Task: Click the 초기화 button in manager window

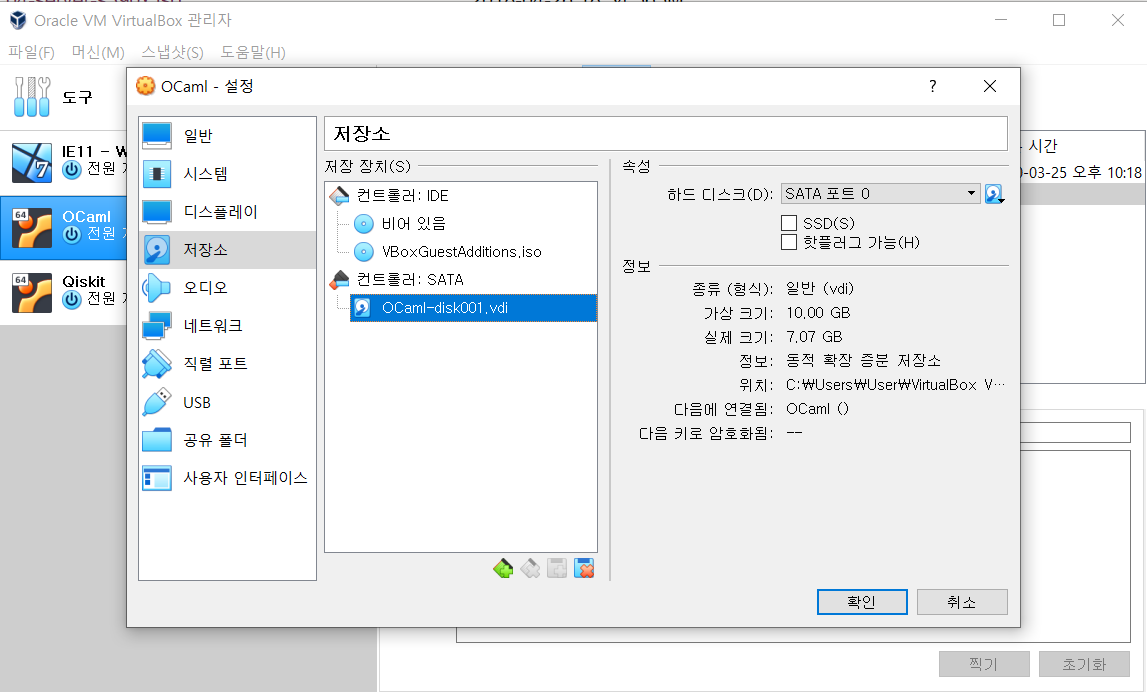Action: click(1084, 664)
